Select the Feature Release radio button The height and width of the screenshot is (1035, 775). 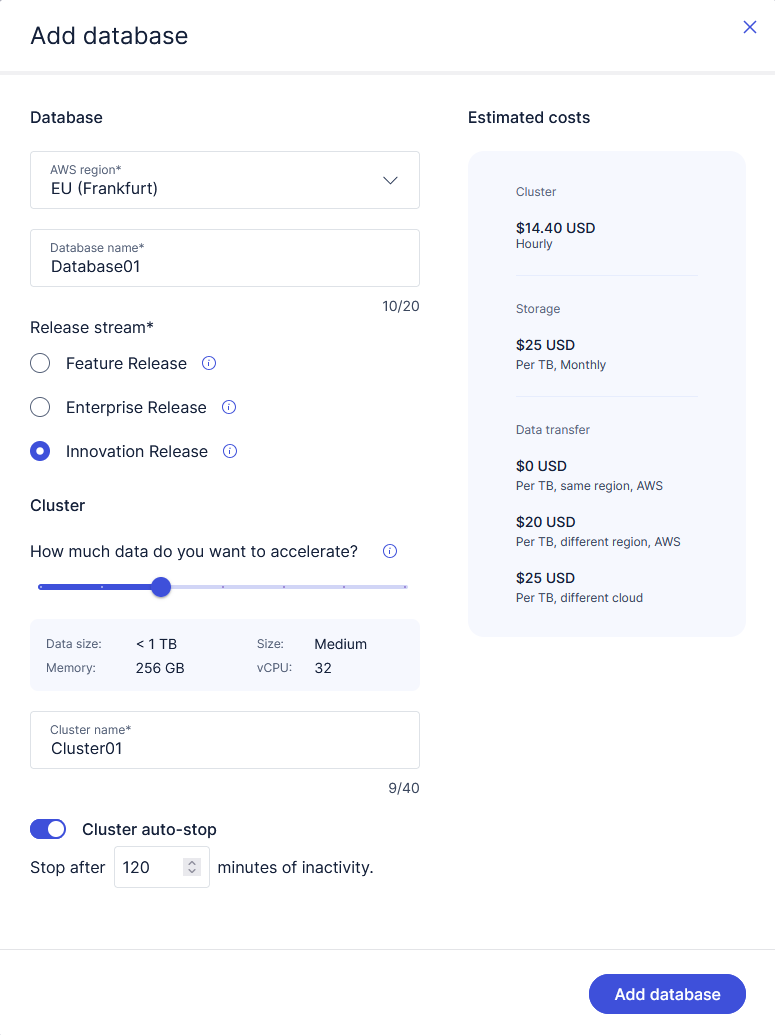(x=40, y=363)
